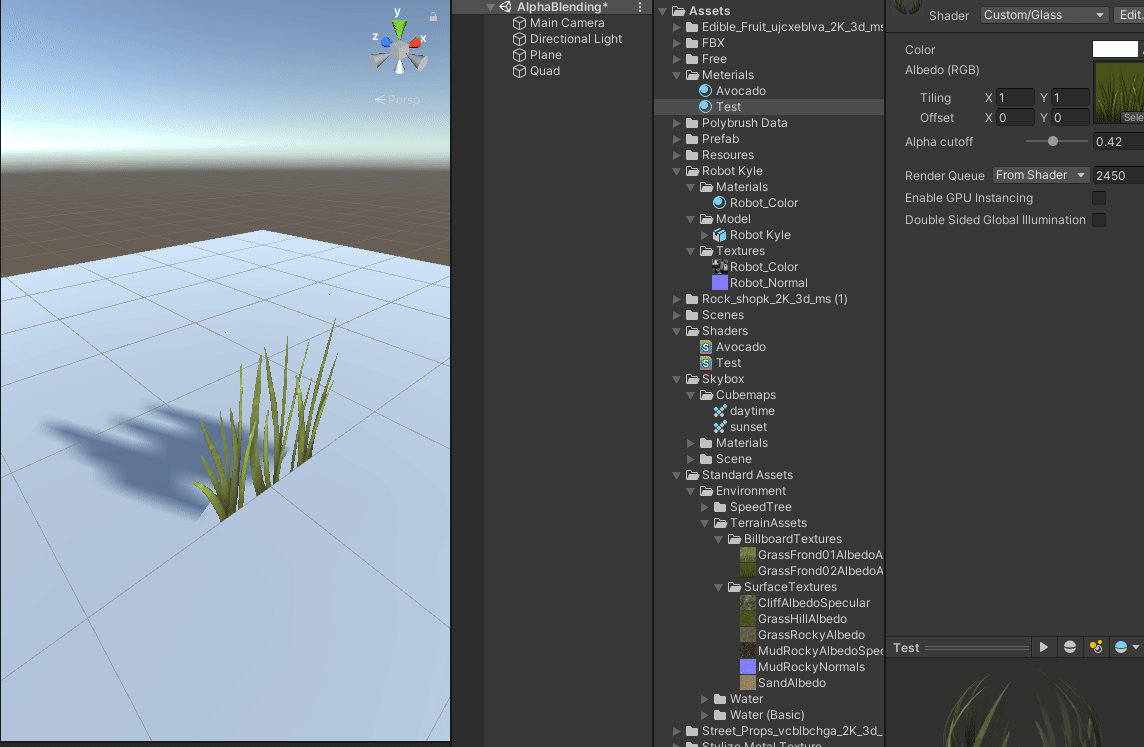Expand the Edible_Fruit folder
Viewport: 1144px width, 747px height.
(677, 27)
